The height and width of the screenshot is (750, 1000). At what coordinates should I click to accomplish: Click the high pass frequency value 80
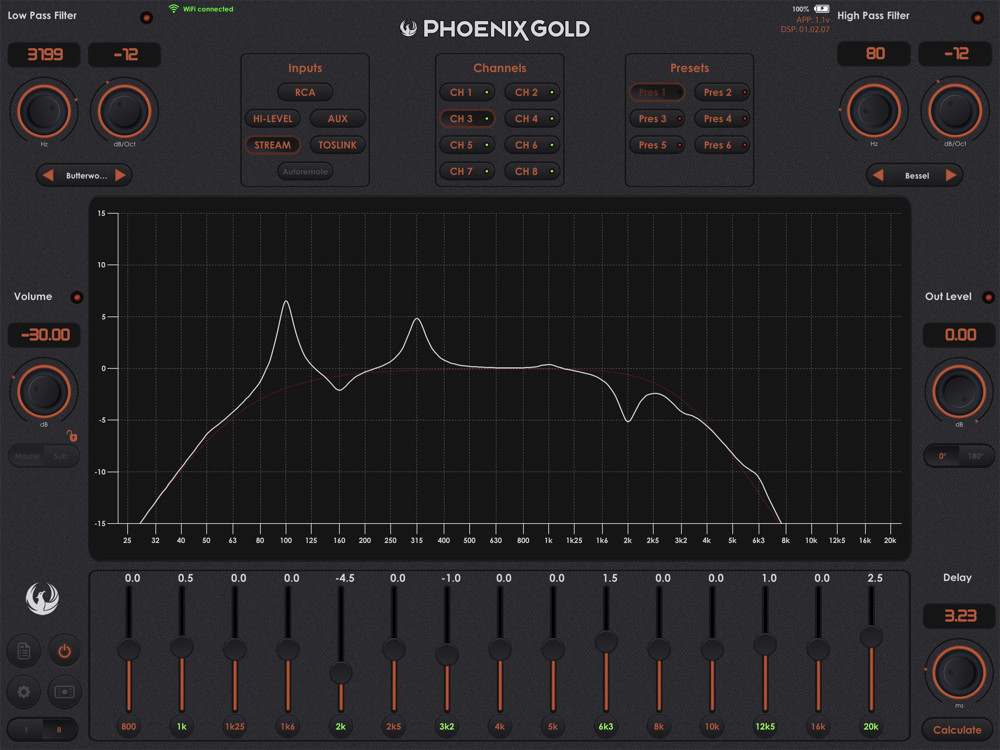tap(874, 54)
